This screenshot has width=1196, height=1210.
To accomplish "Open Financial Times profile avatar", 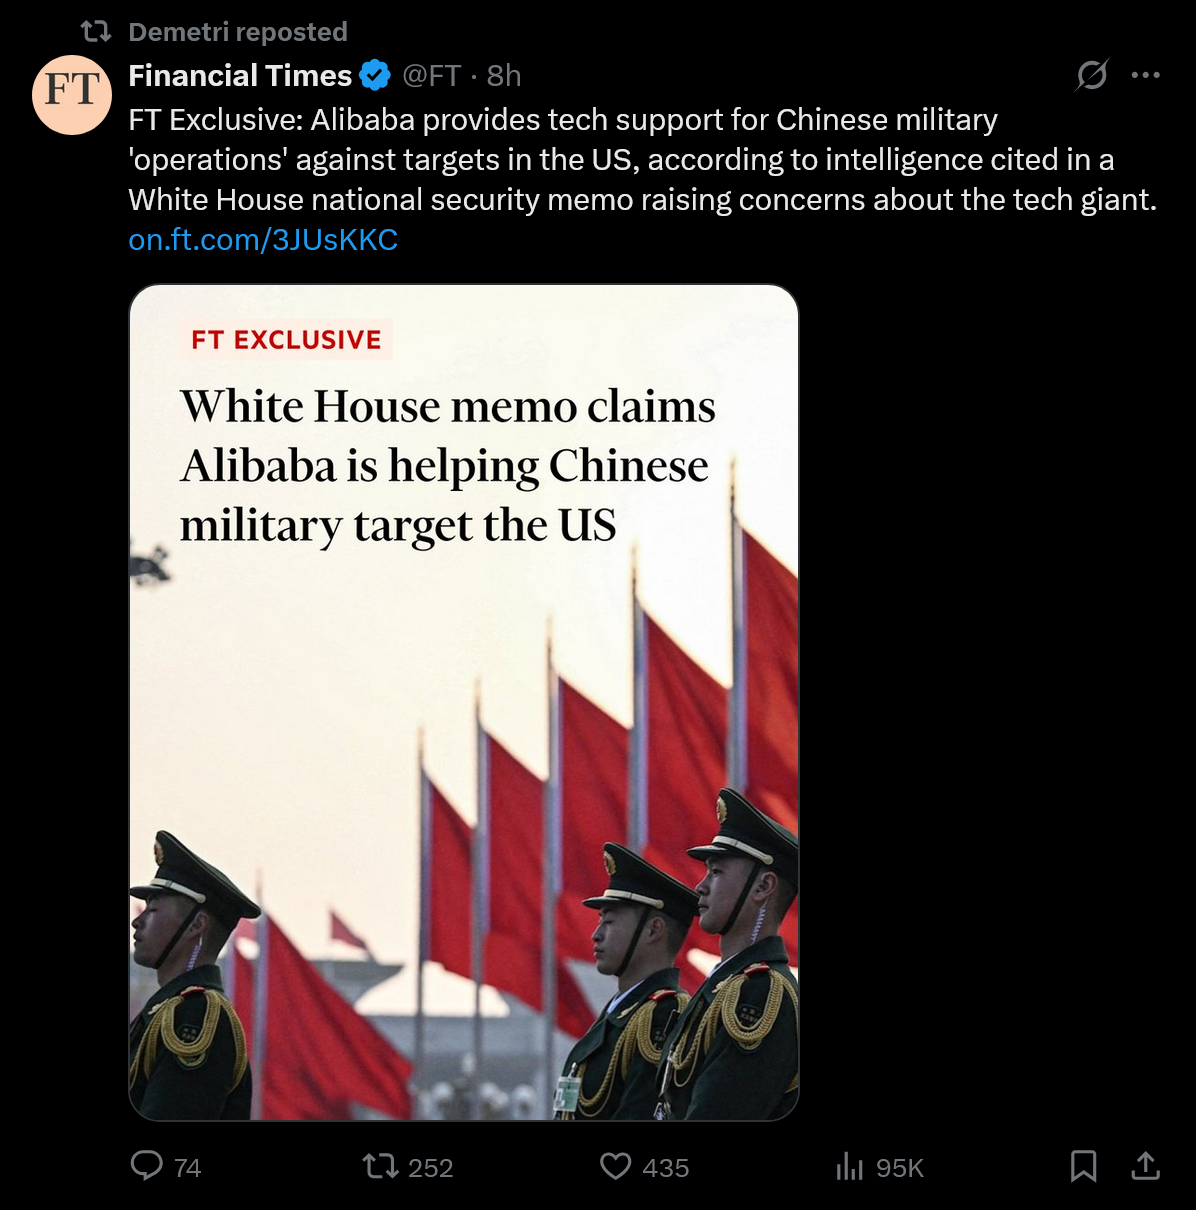I will pos(72,95).
